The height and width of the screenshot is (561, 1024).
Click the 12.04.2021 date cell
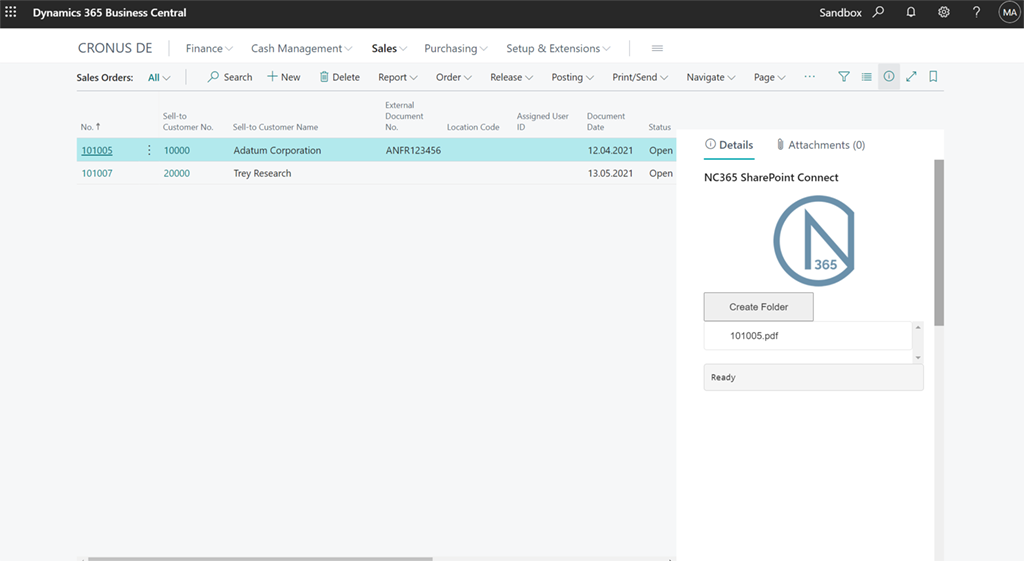(610, 150)
